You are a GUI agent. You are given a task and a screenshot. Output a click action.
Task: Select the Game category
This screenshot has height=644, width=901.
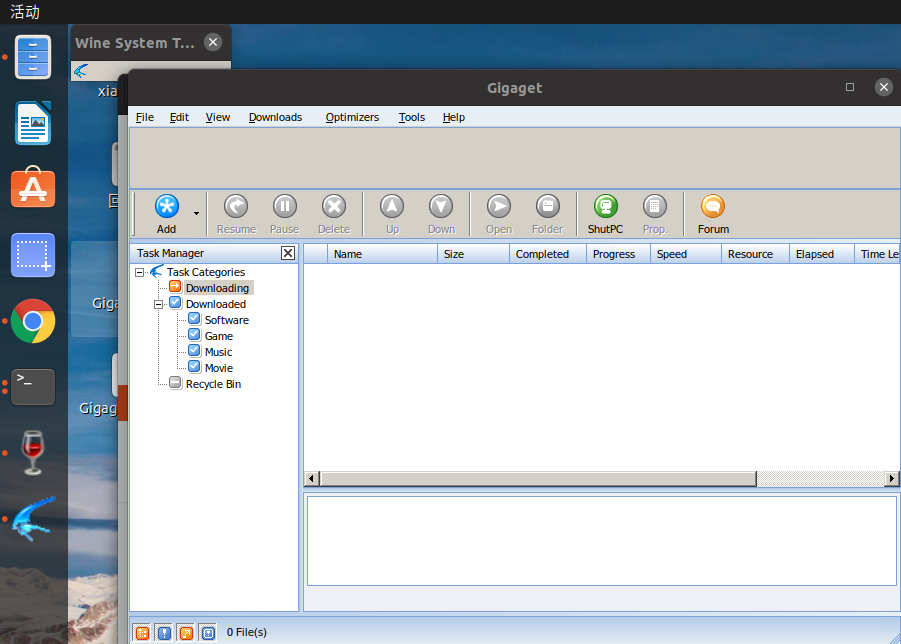pos(219,336)
